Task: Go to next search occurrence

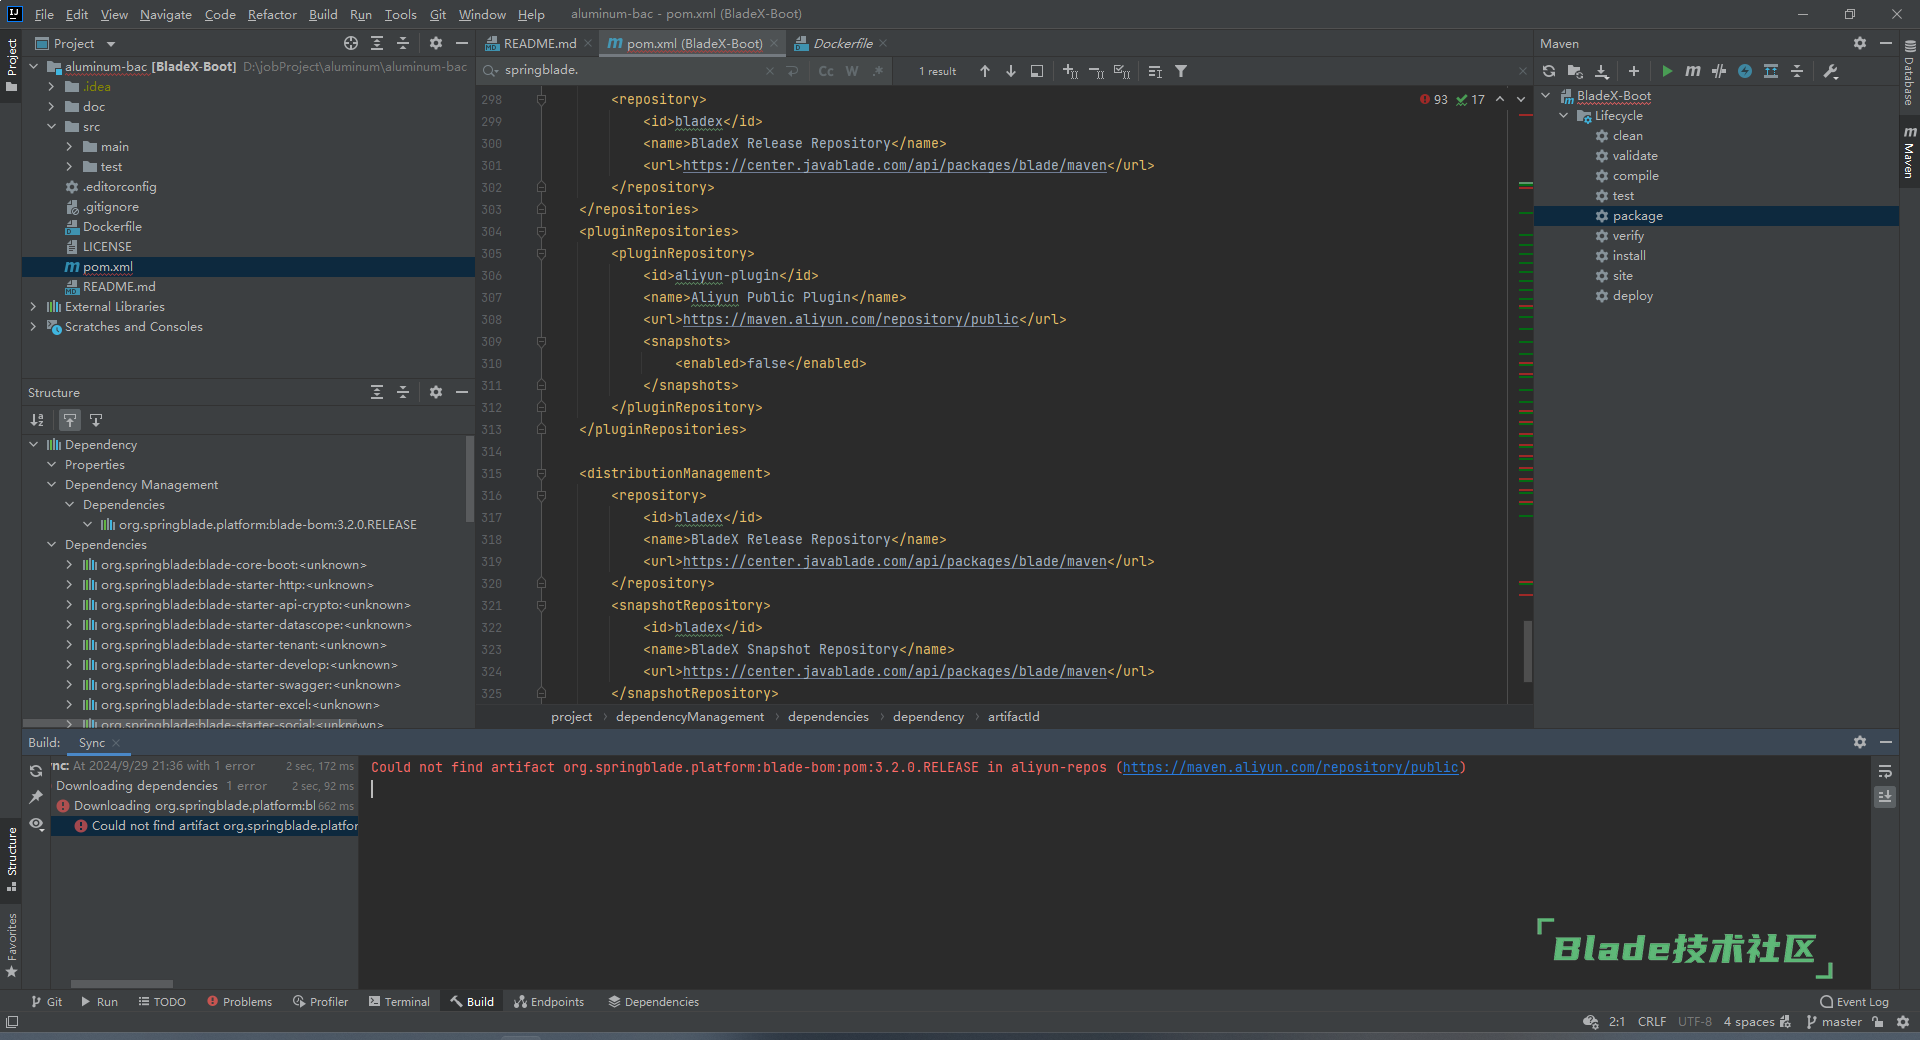Action: (x=1010, y=71)
